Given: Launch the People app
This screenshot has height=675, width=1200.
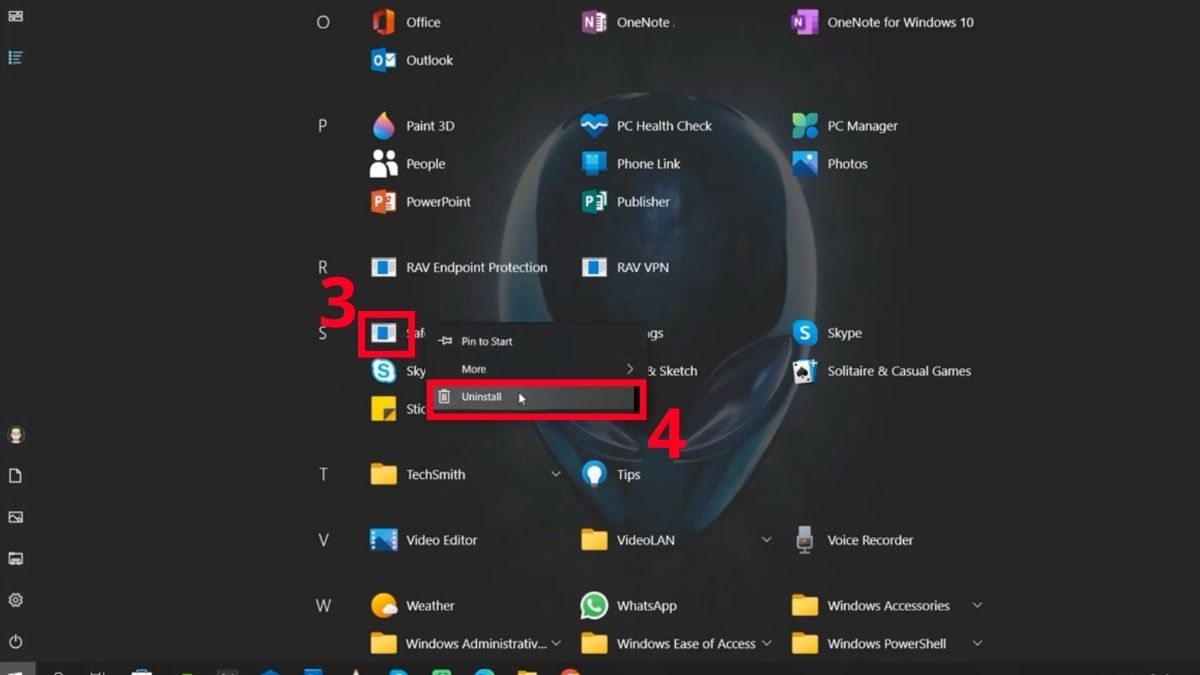Looking at the screenshot, I should (x=408, y=164).
